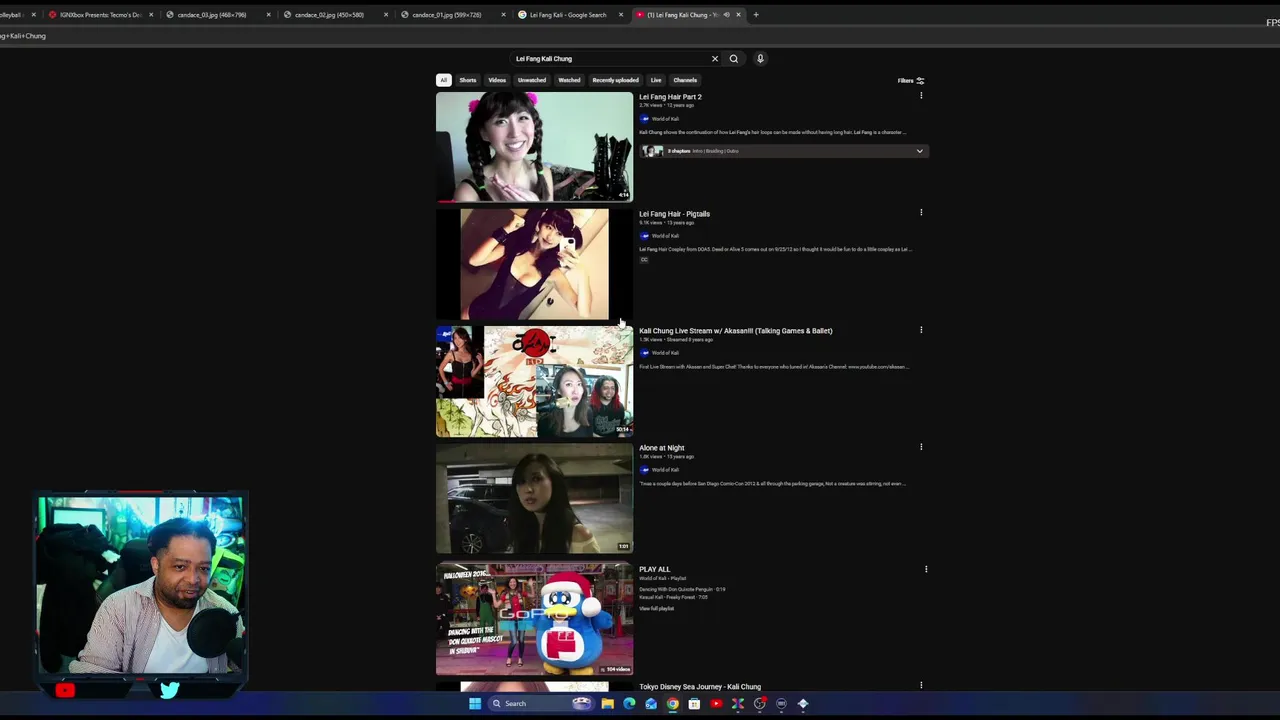Click the Lei Fang Hair Part 2 thumbnail

[x=534, y=146]
